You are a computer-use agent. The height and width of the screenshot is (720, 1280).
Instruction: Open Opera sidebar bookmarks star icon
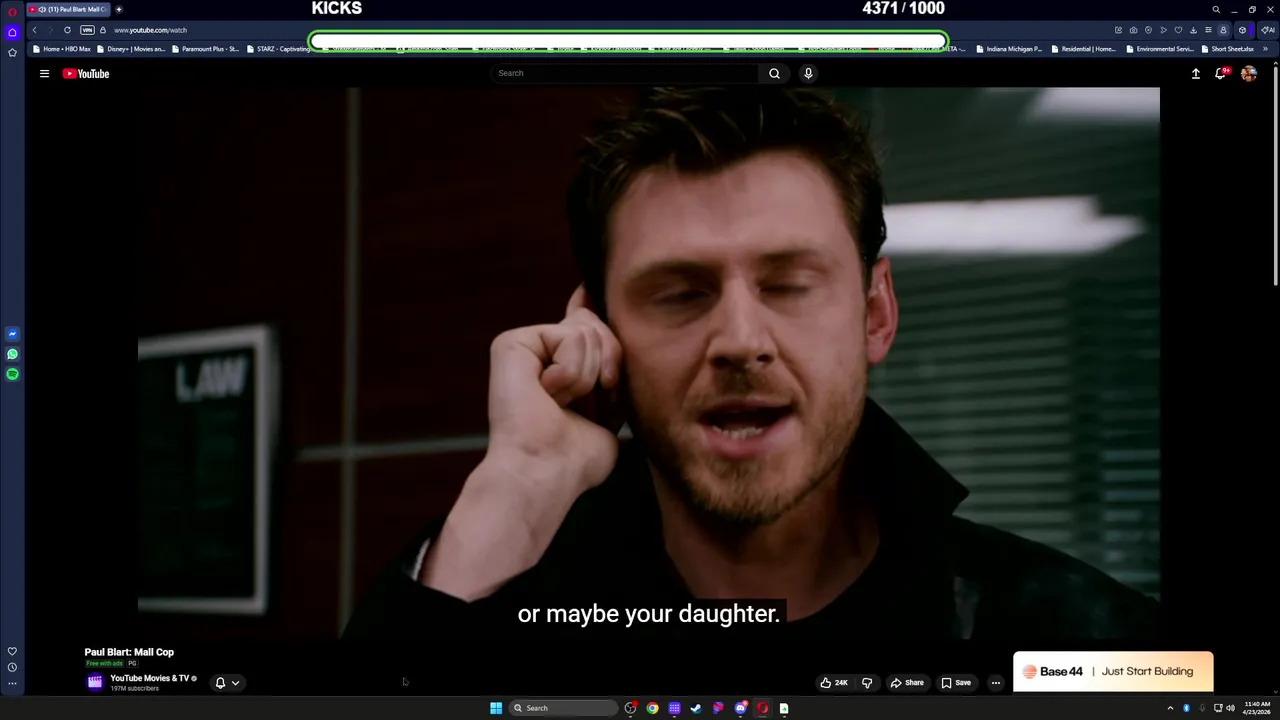12,53
